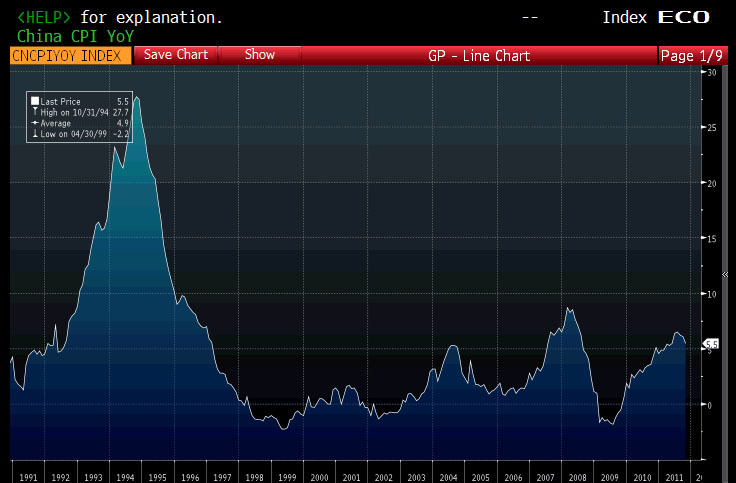Click the Low marker icon in legend
Screen dimensions: 736x483
point(35,134)
